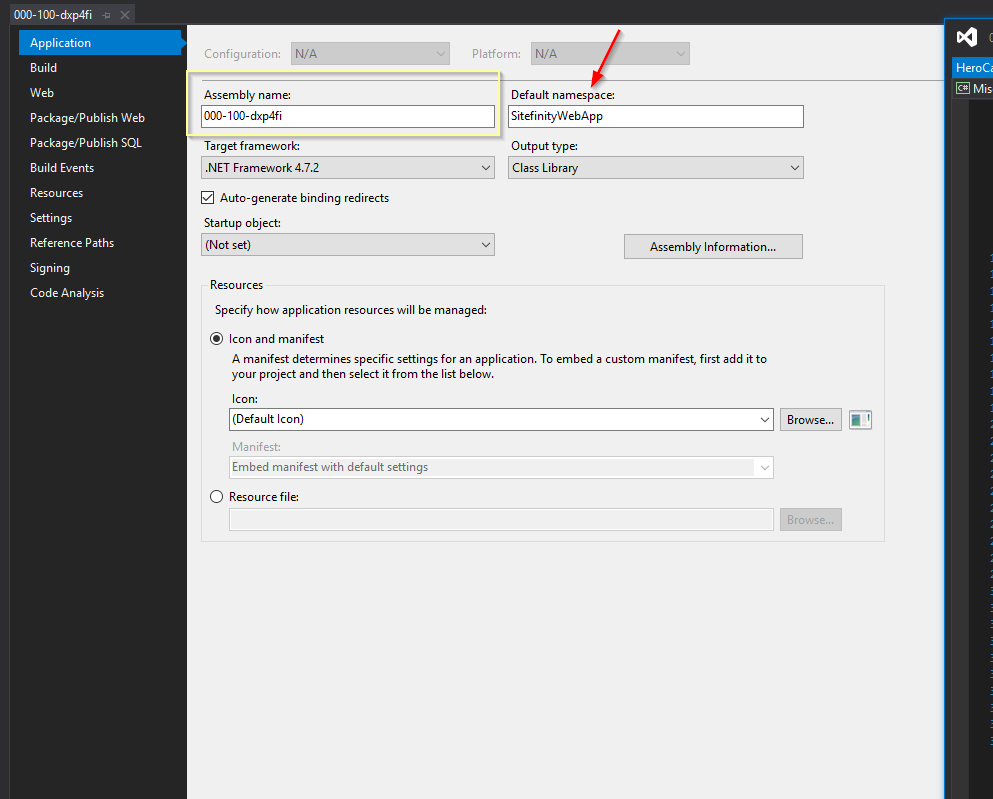Switch to the Build settings page
This screenshot has width=993, height=799.
43,67
